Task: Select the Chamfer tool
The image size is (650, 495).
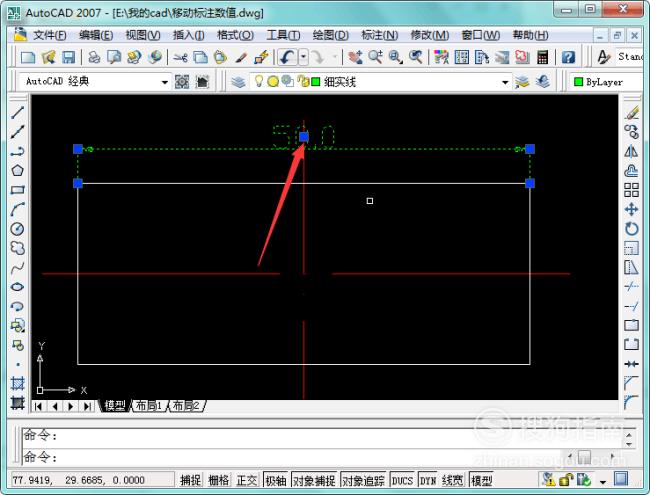Action: click(x=632, y=383)
